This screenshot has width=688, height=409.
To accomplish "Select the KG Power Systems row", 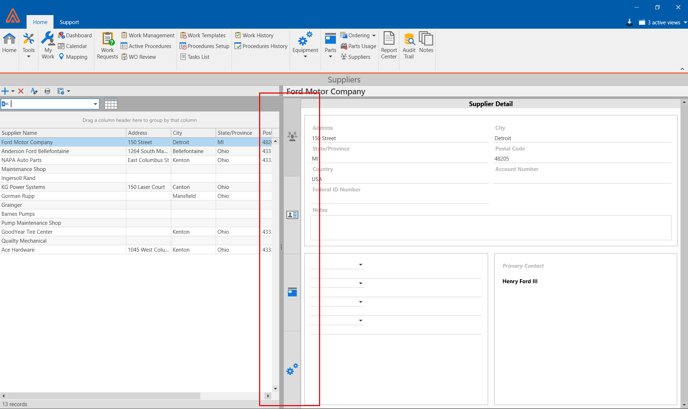I will point(136,187).
